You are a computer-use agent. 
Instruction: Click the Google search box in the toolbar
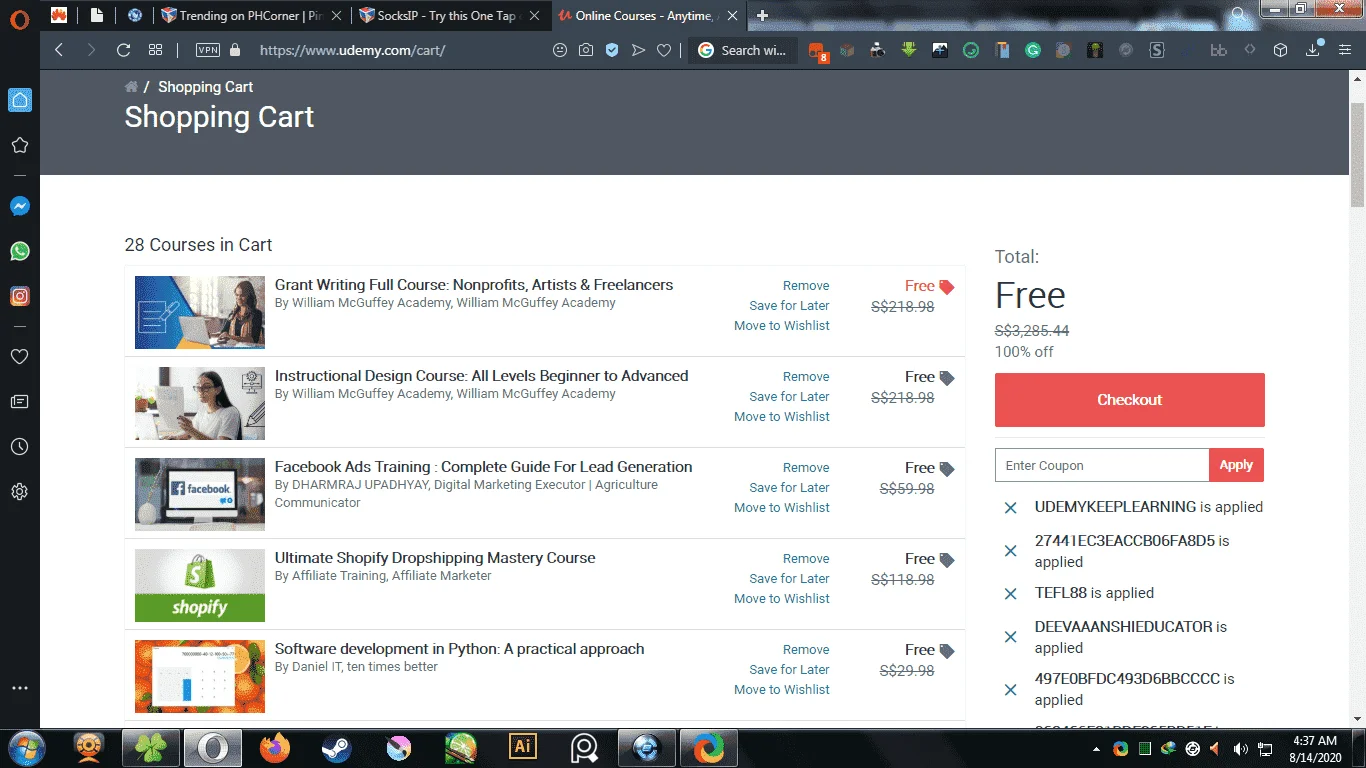[743, 50]
